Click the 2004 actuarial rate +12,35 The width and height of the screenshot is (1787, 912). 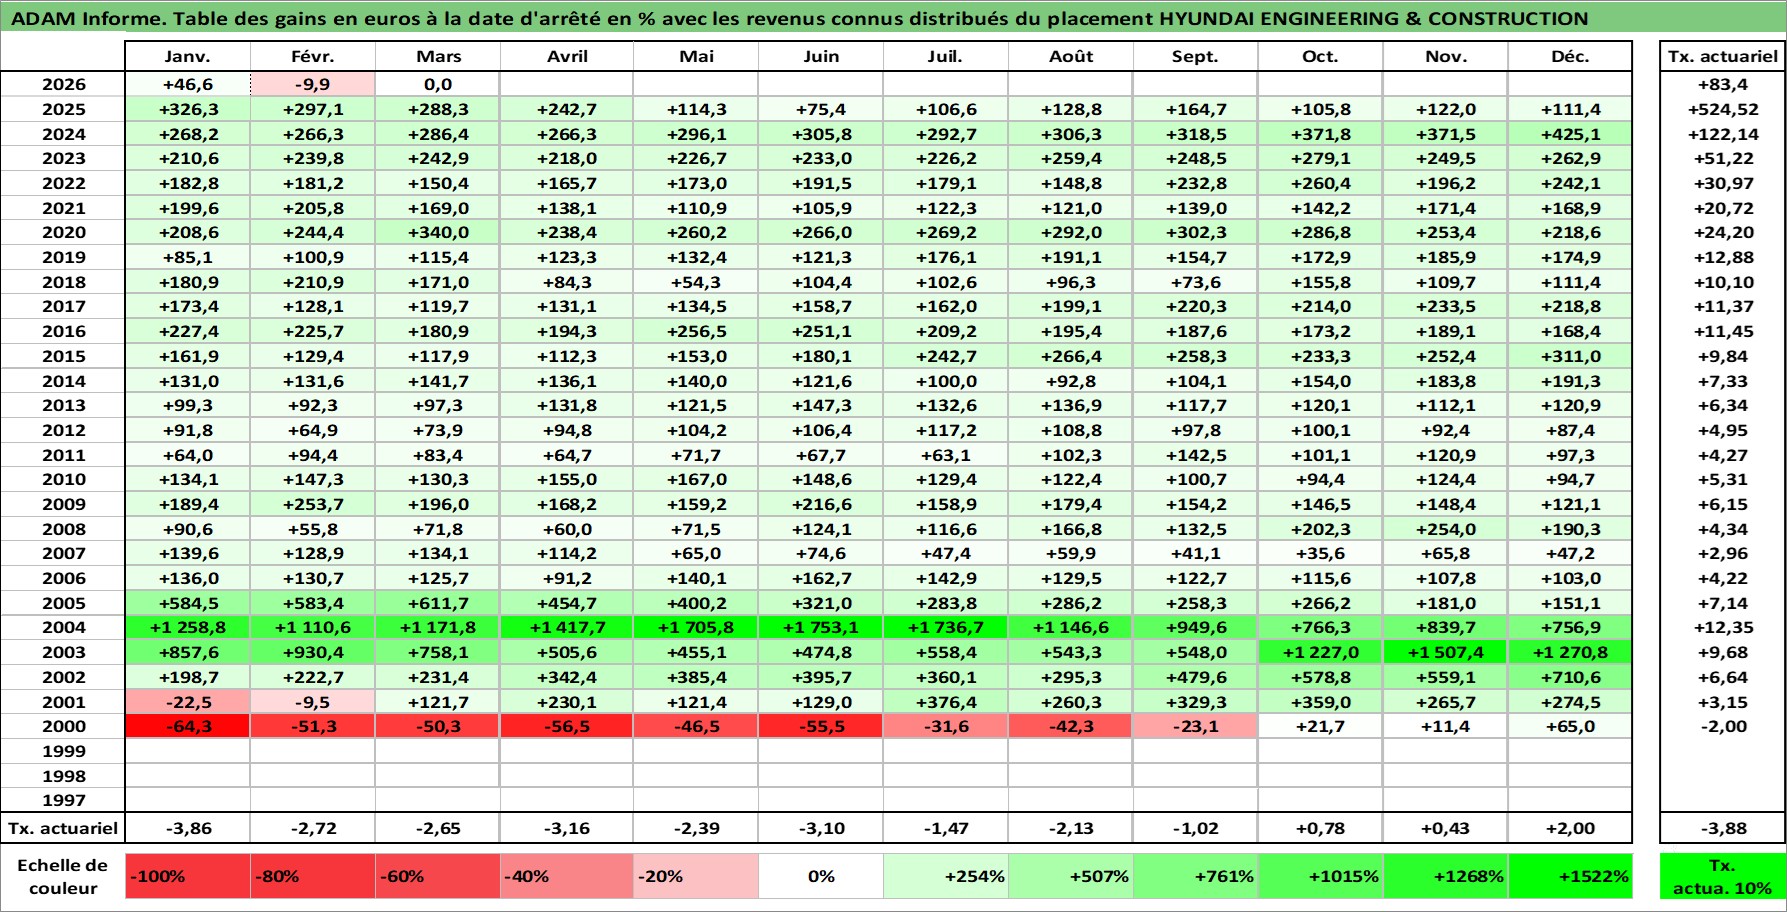click(x=1722, y=628)
